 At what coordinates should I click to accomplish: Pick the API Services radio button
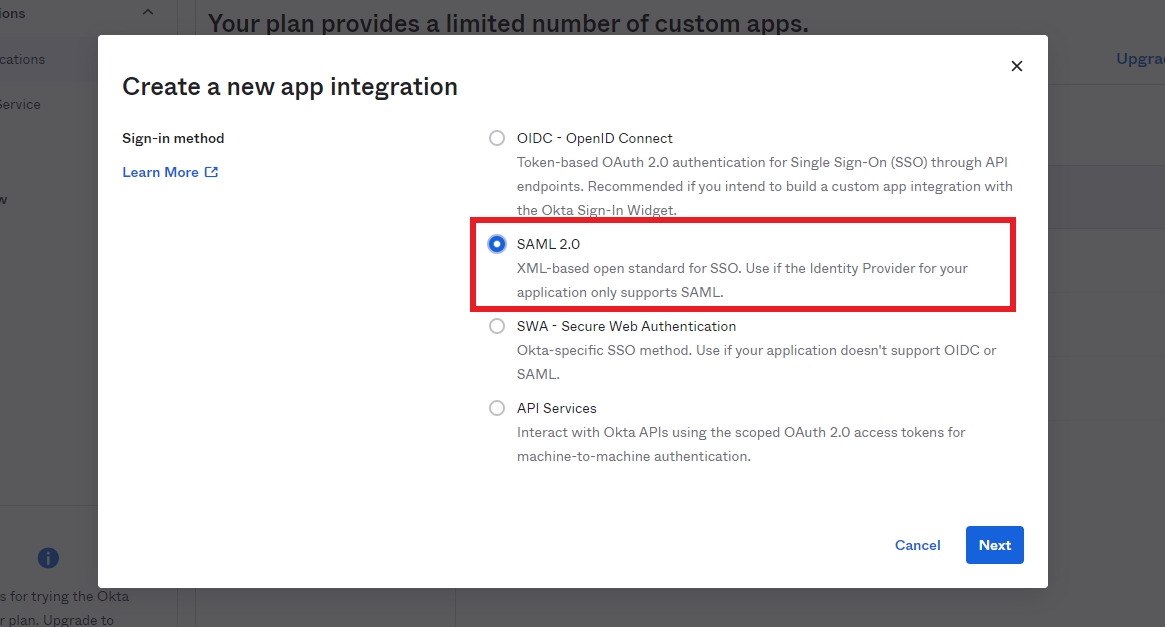pos(497,408)
